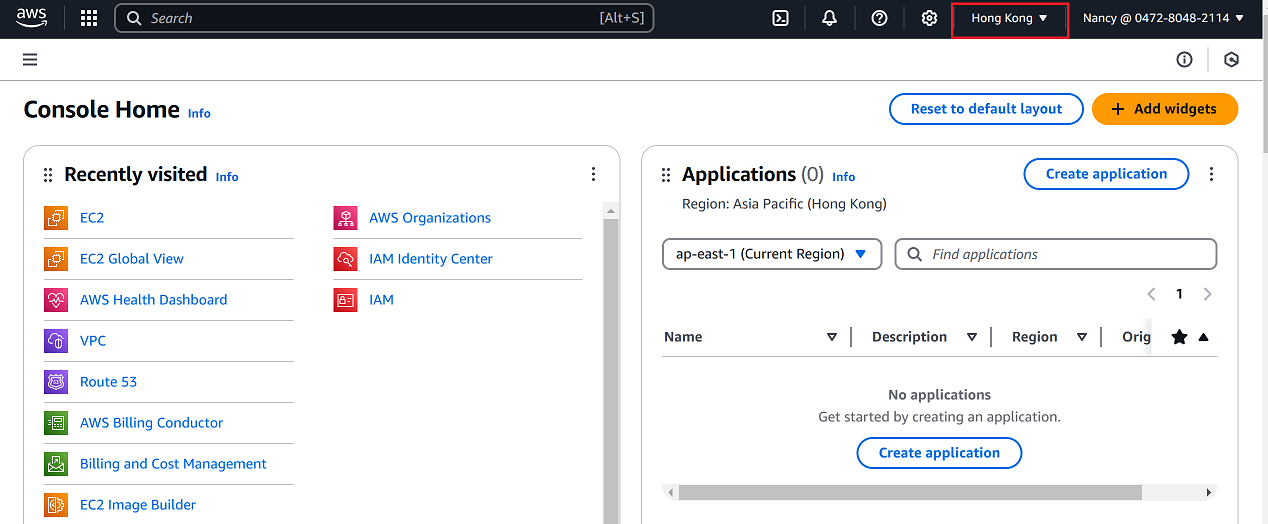
Task: Grab the Applications widget drag handle
Action: 666,175
